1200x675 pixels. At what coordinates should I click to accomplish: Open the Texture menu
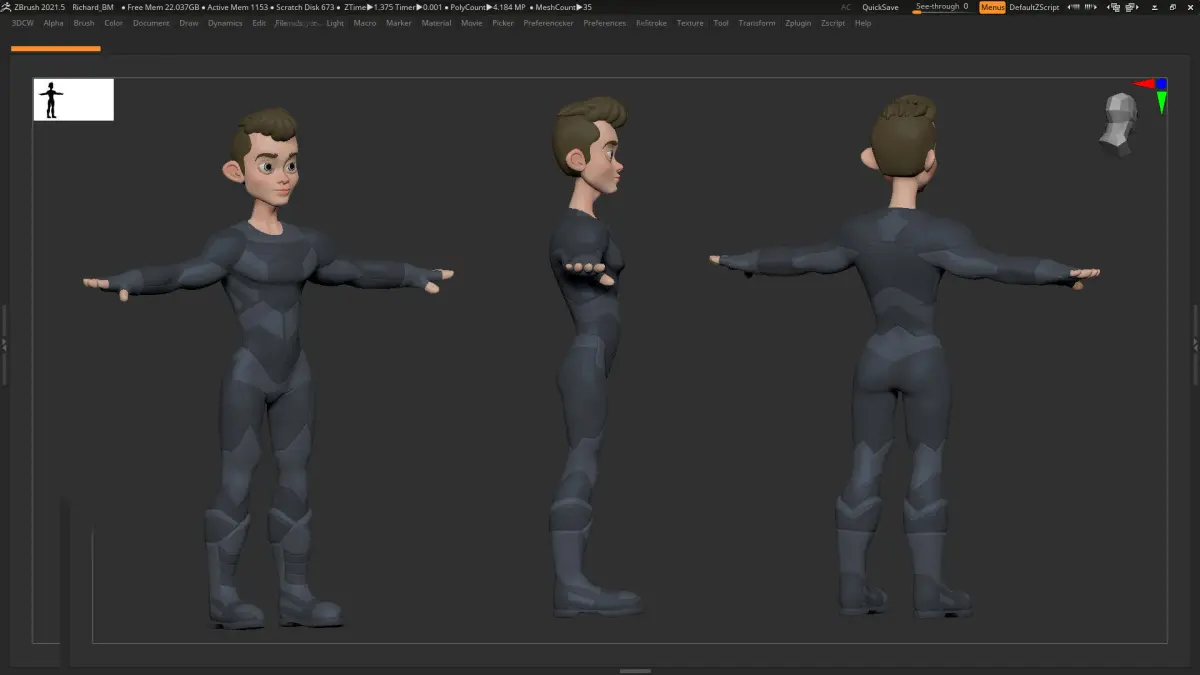(690, 23)
